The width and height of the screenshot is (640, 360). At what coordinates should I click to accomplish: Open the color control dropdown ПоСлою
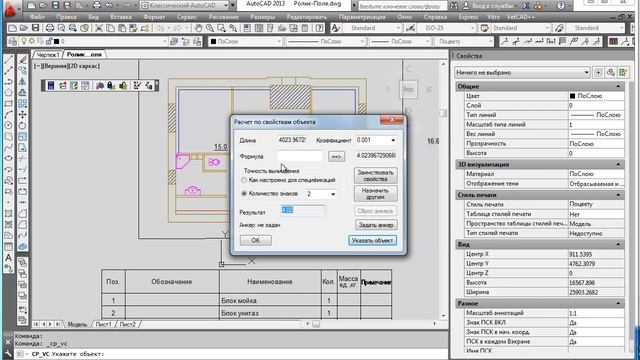click(279, 41)
